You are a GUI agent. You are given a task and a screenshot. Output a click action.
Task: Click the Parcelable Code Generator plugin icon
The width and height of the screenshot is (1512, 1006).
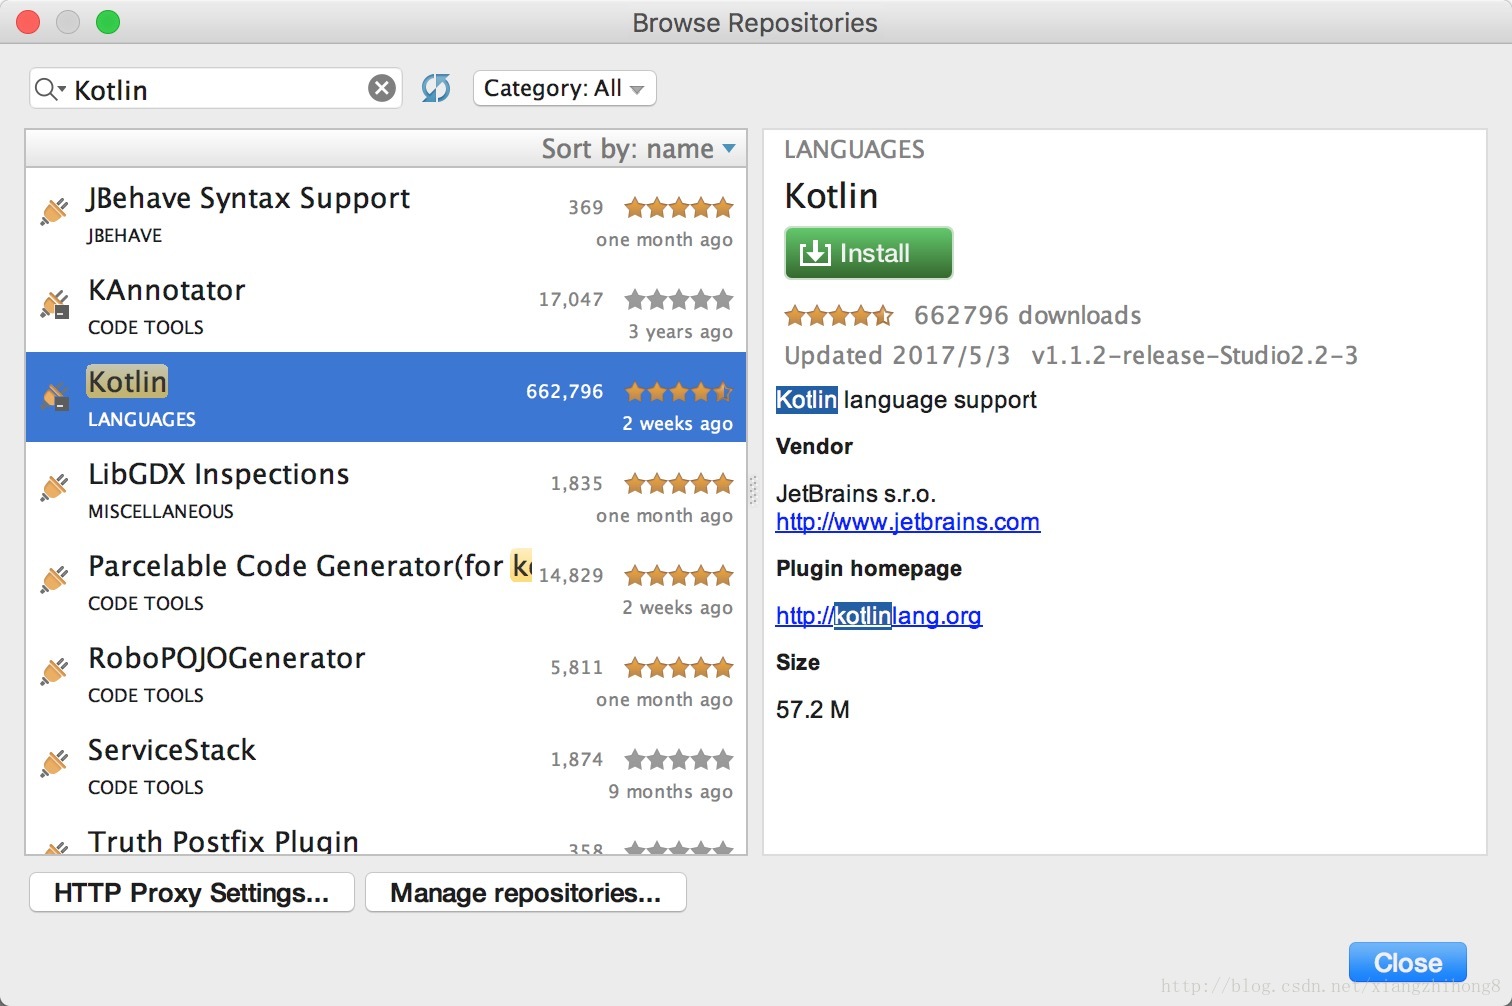55,579
